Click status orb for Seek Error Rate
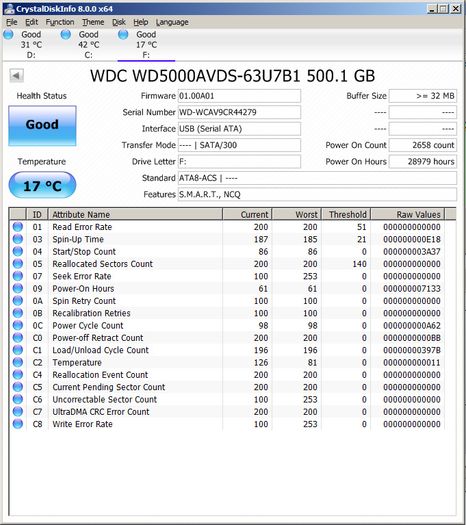 (x=18, y=276)
